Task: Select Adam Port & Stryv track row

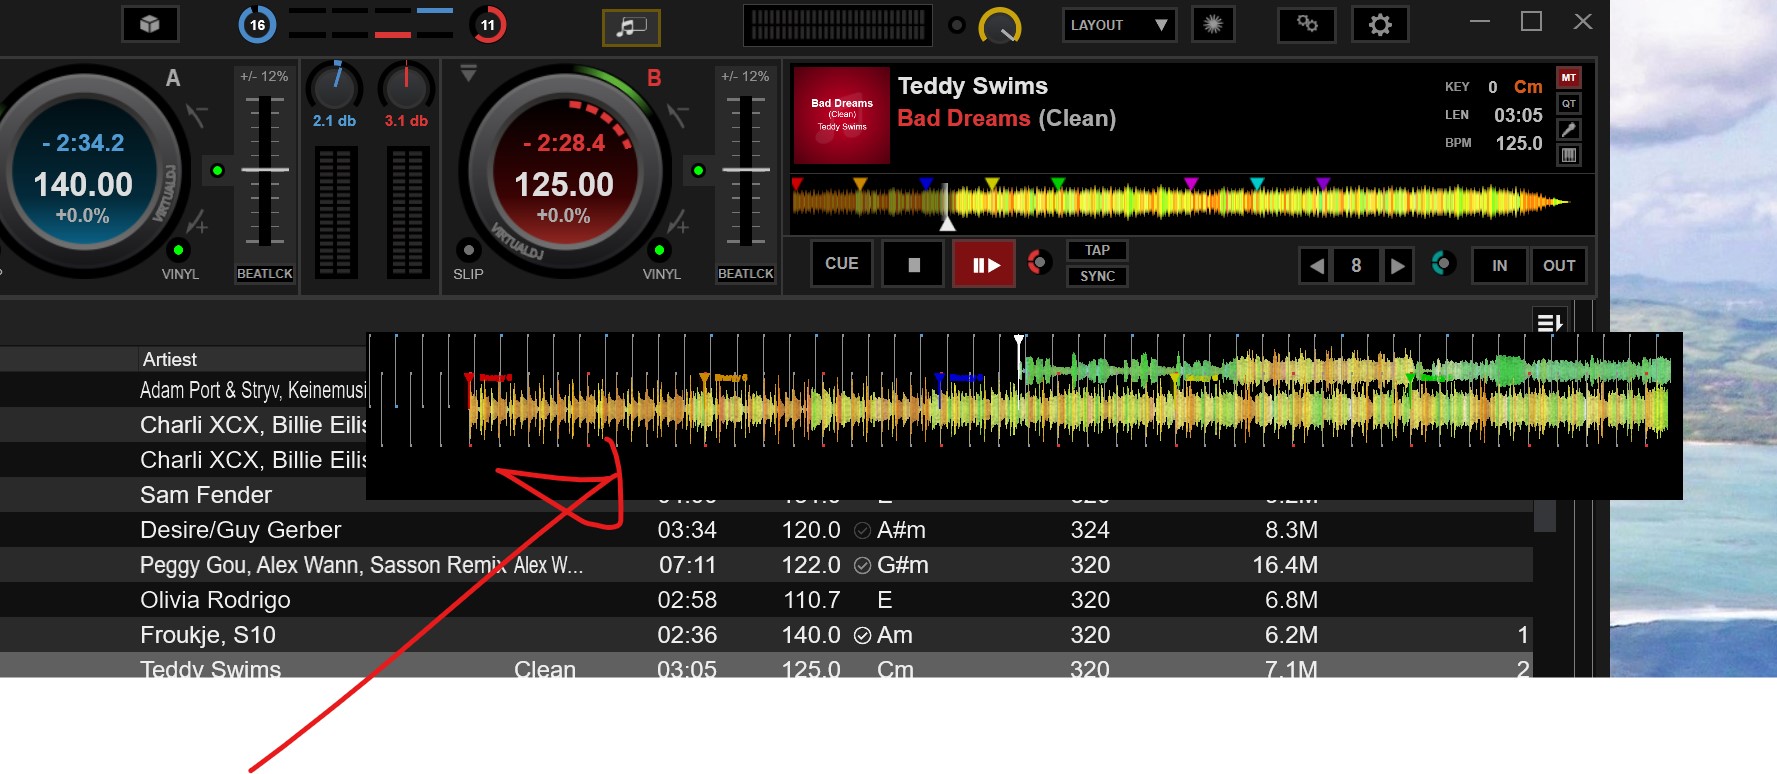Action: (x=183, y=390)
